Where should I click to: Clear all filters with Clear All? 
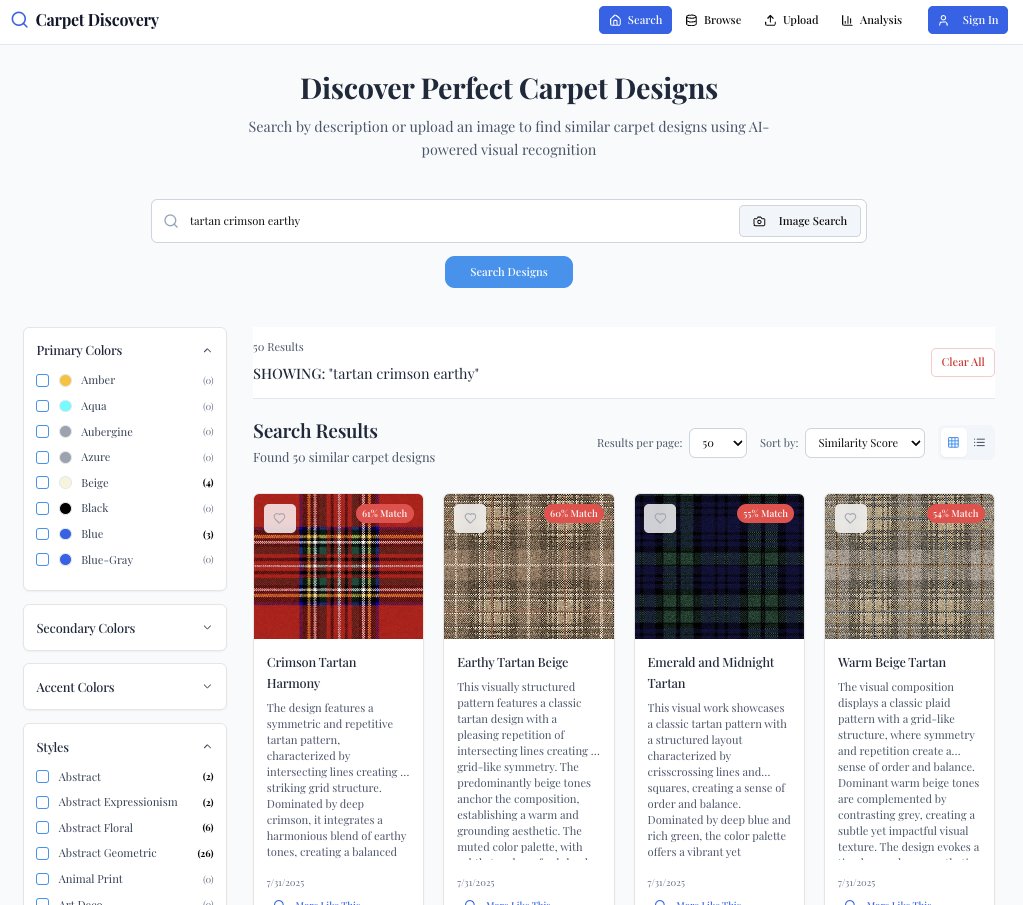click(963, 362)
